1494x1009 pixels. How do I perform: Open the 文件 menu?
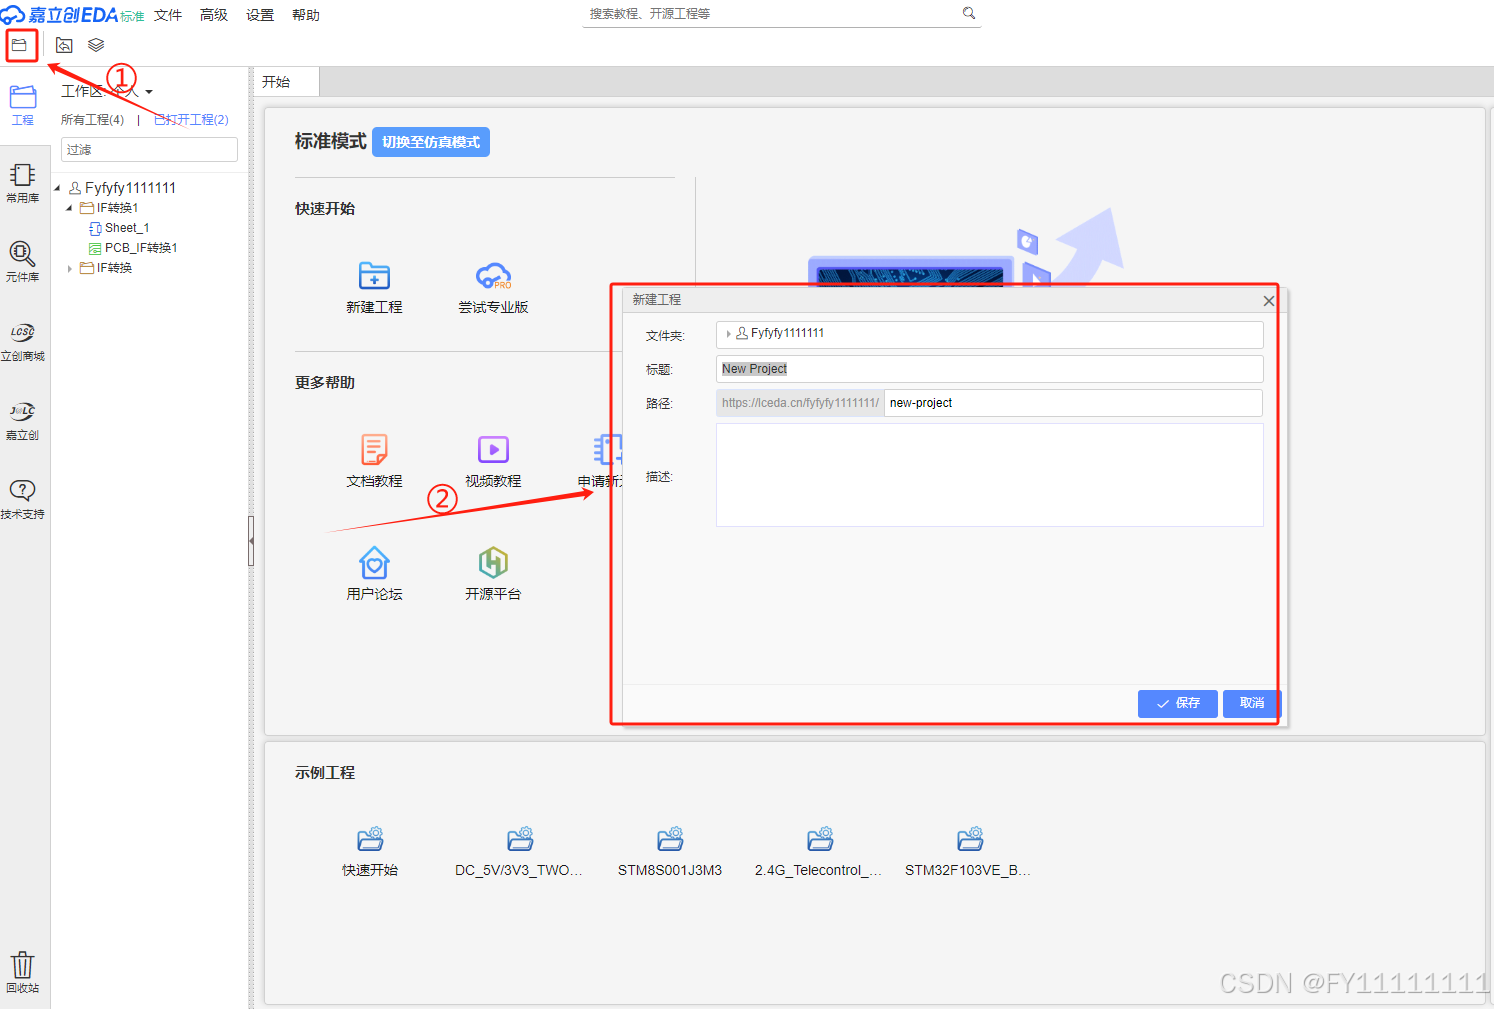coord(168,15)
